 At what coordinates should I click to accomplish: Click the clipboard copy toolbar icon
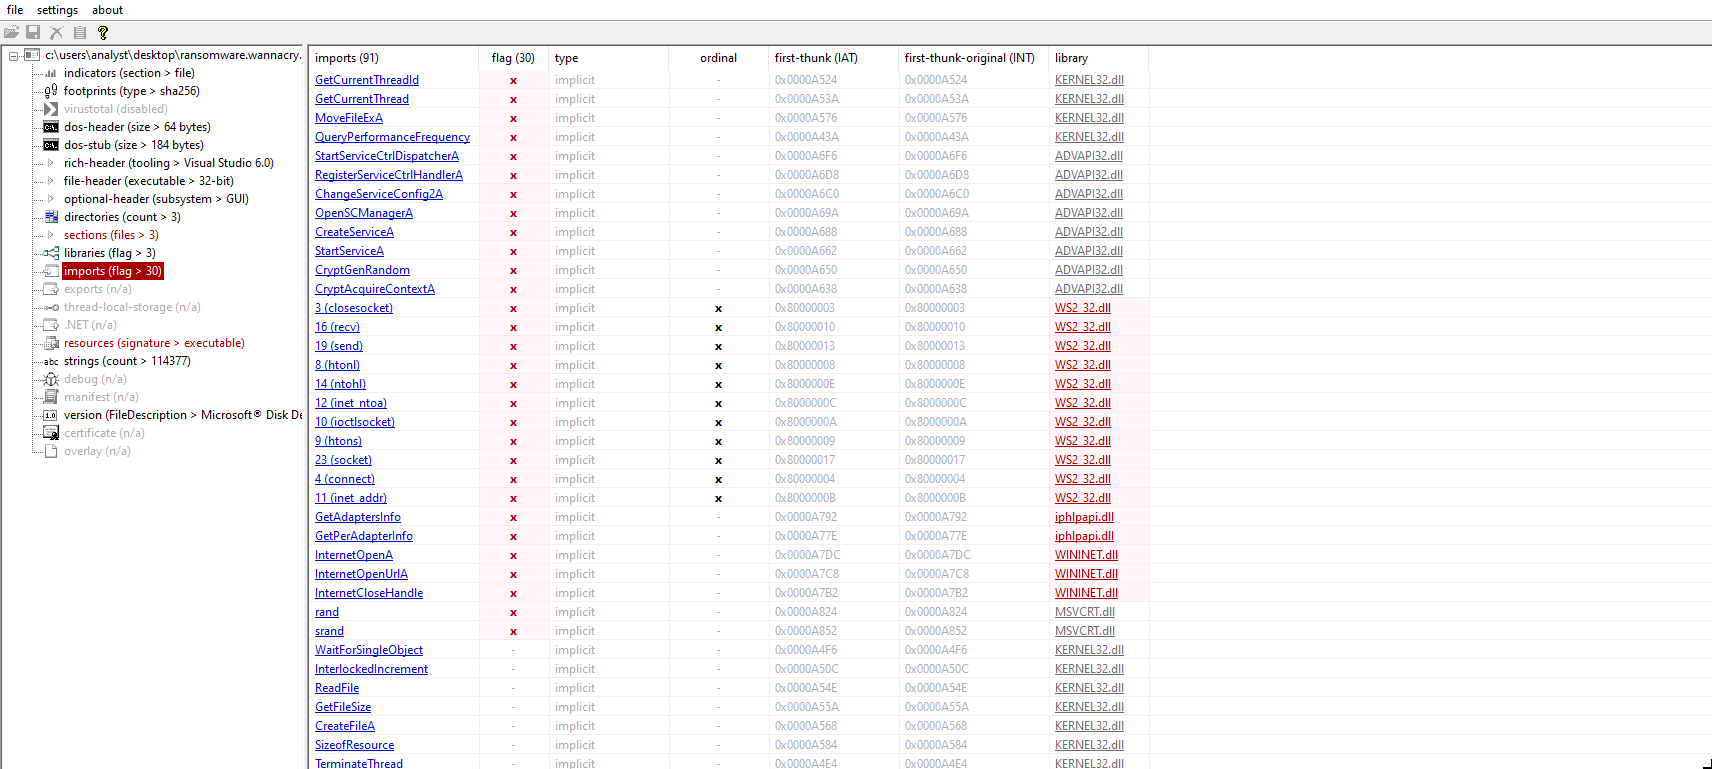pos(80,33)
